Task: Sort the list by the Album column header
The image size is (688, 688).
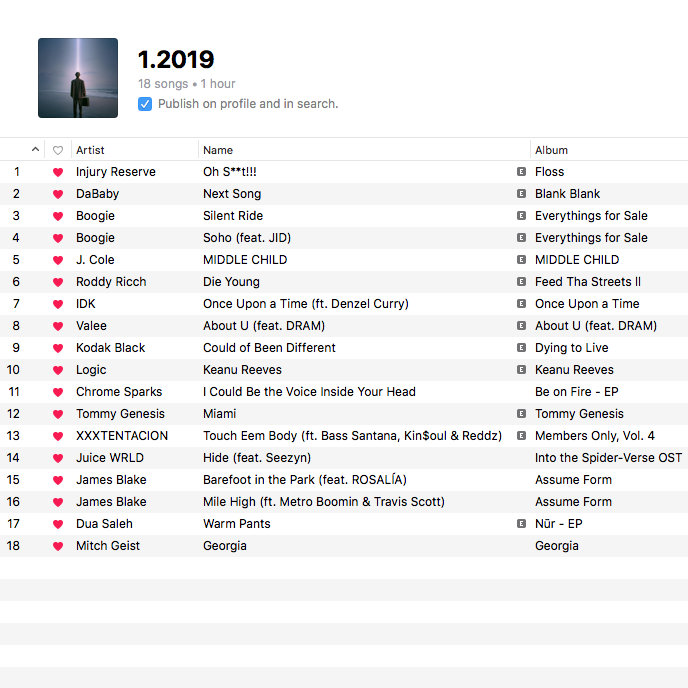Action: 551,150
